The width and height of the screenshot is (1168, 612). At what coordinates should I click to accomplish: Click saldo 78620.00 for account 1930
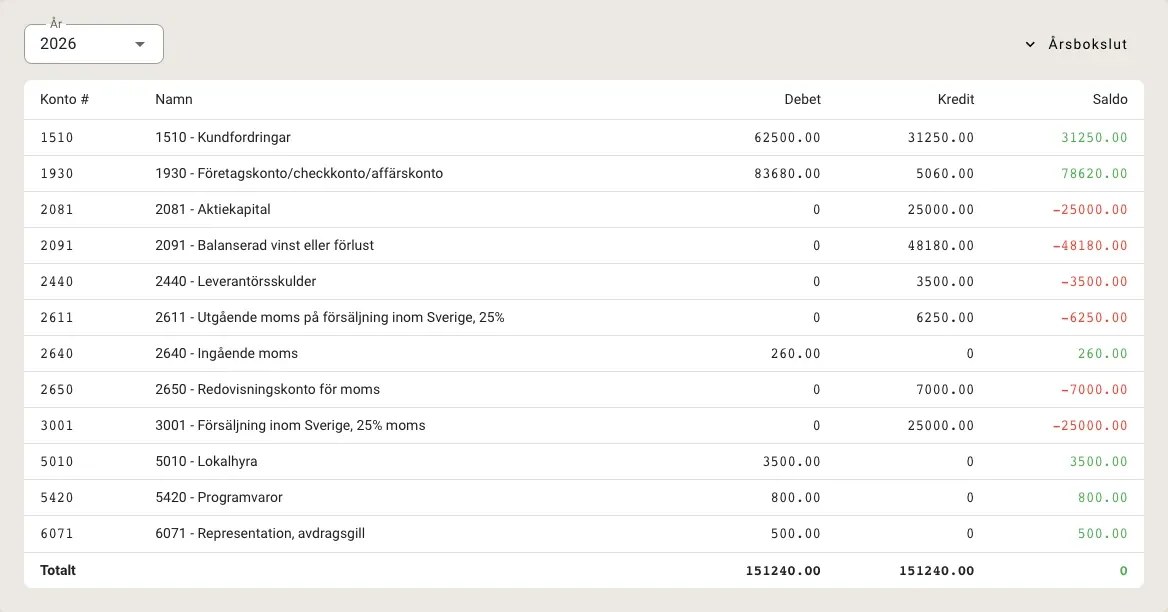(1094, 173)
